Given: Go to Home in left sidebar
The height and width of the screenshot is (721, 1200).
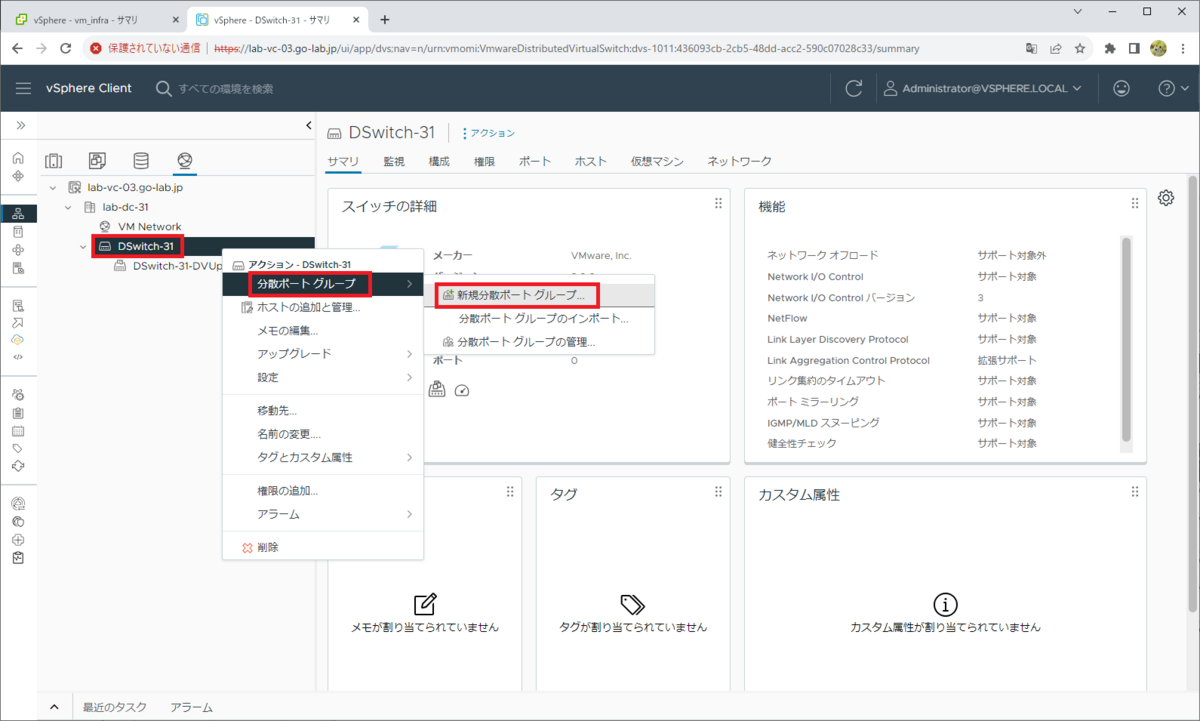Looking at the screenshot, I should [x=18, y=158].
